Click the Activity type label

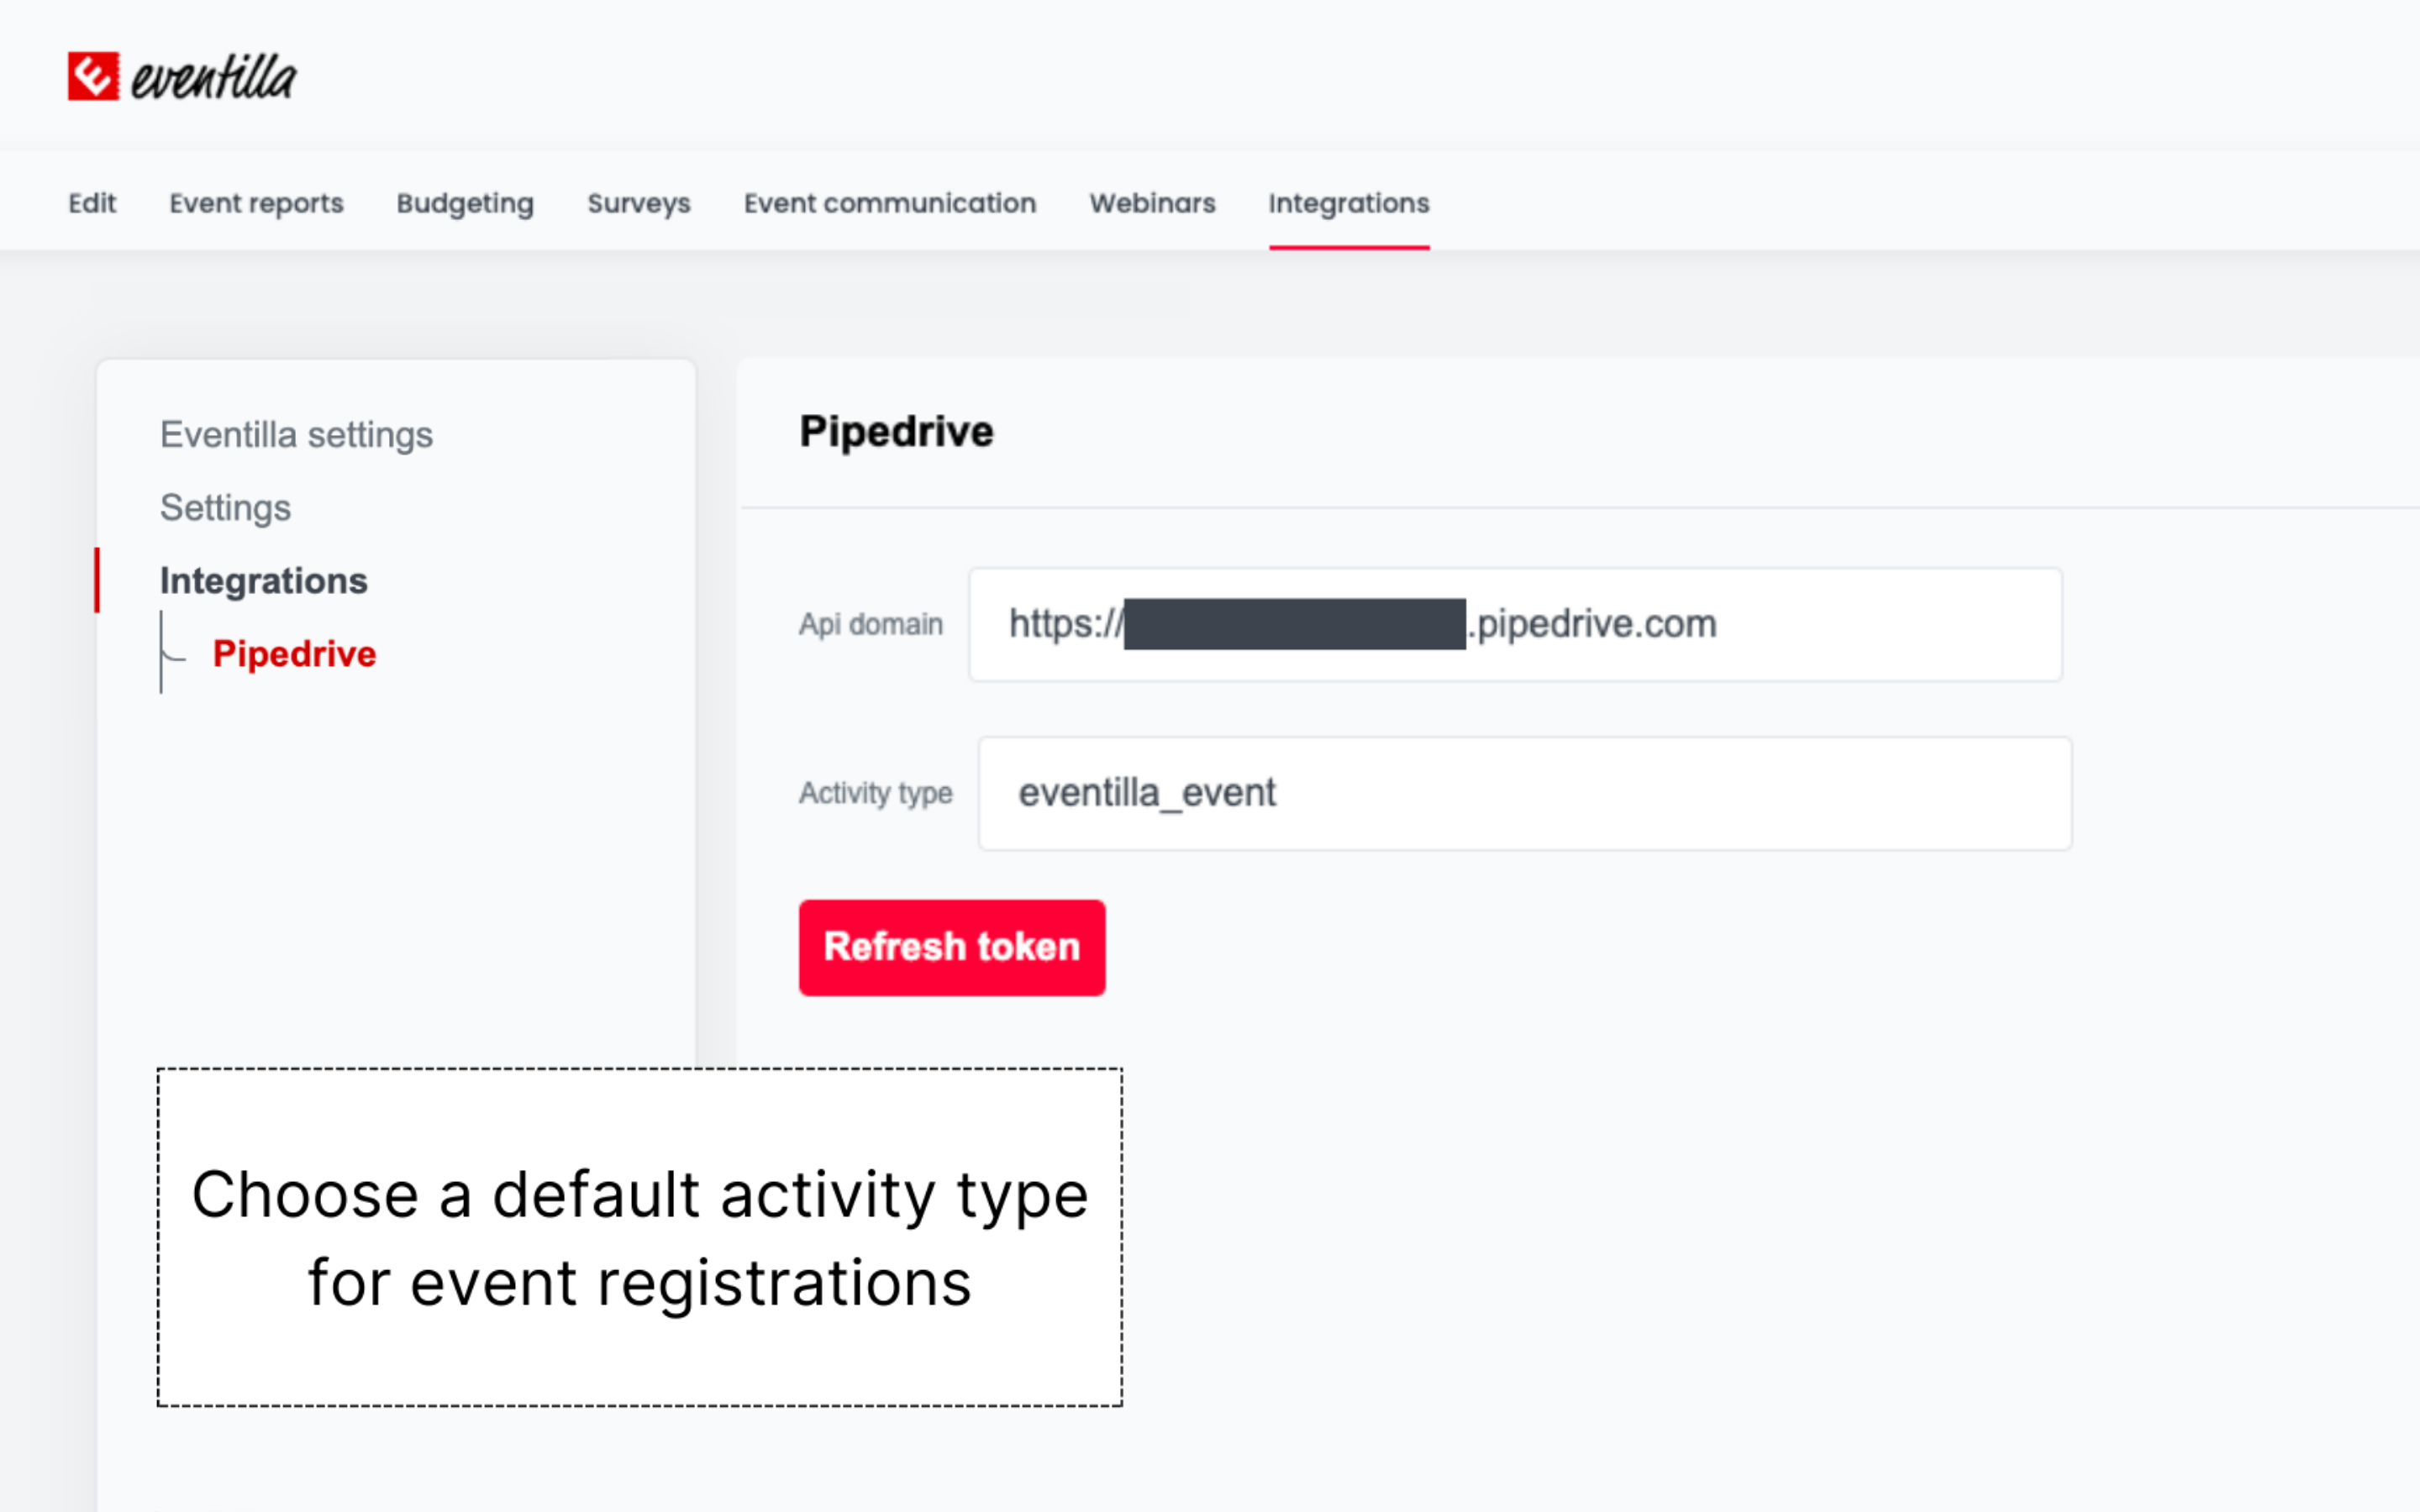875,794
